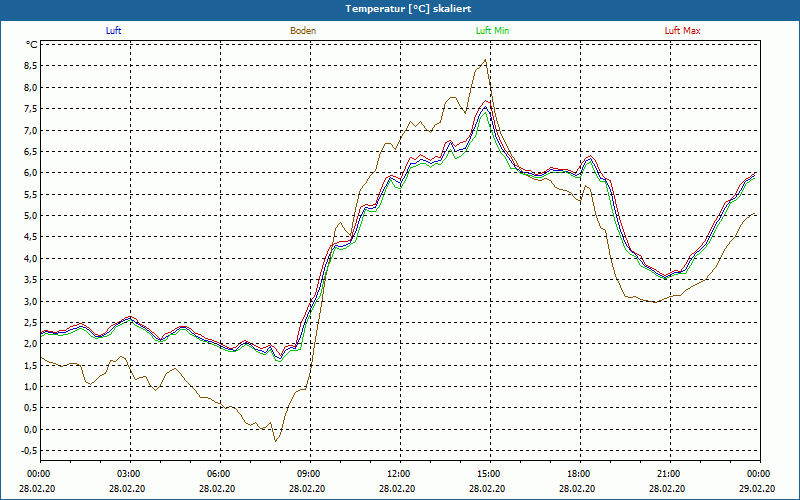
Task: Click the blue Luft legend label
Action: click(113, 31)
